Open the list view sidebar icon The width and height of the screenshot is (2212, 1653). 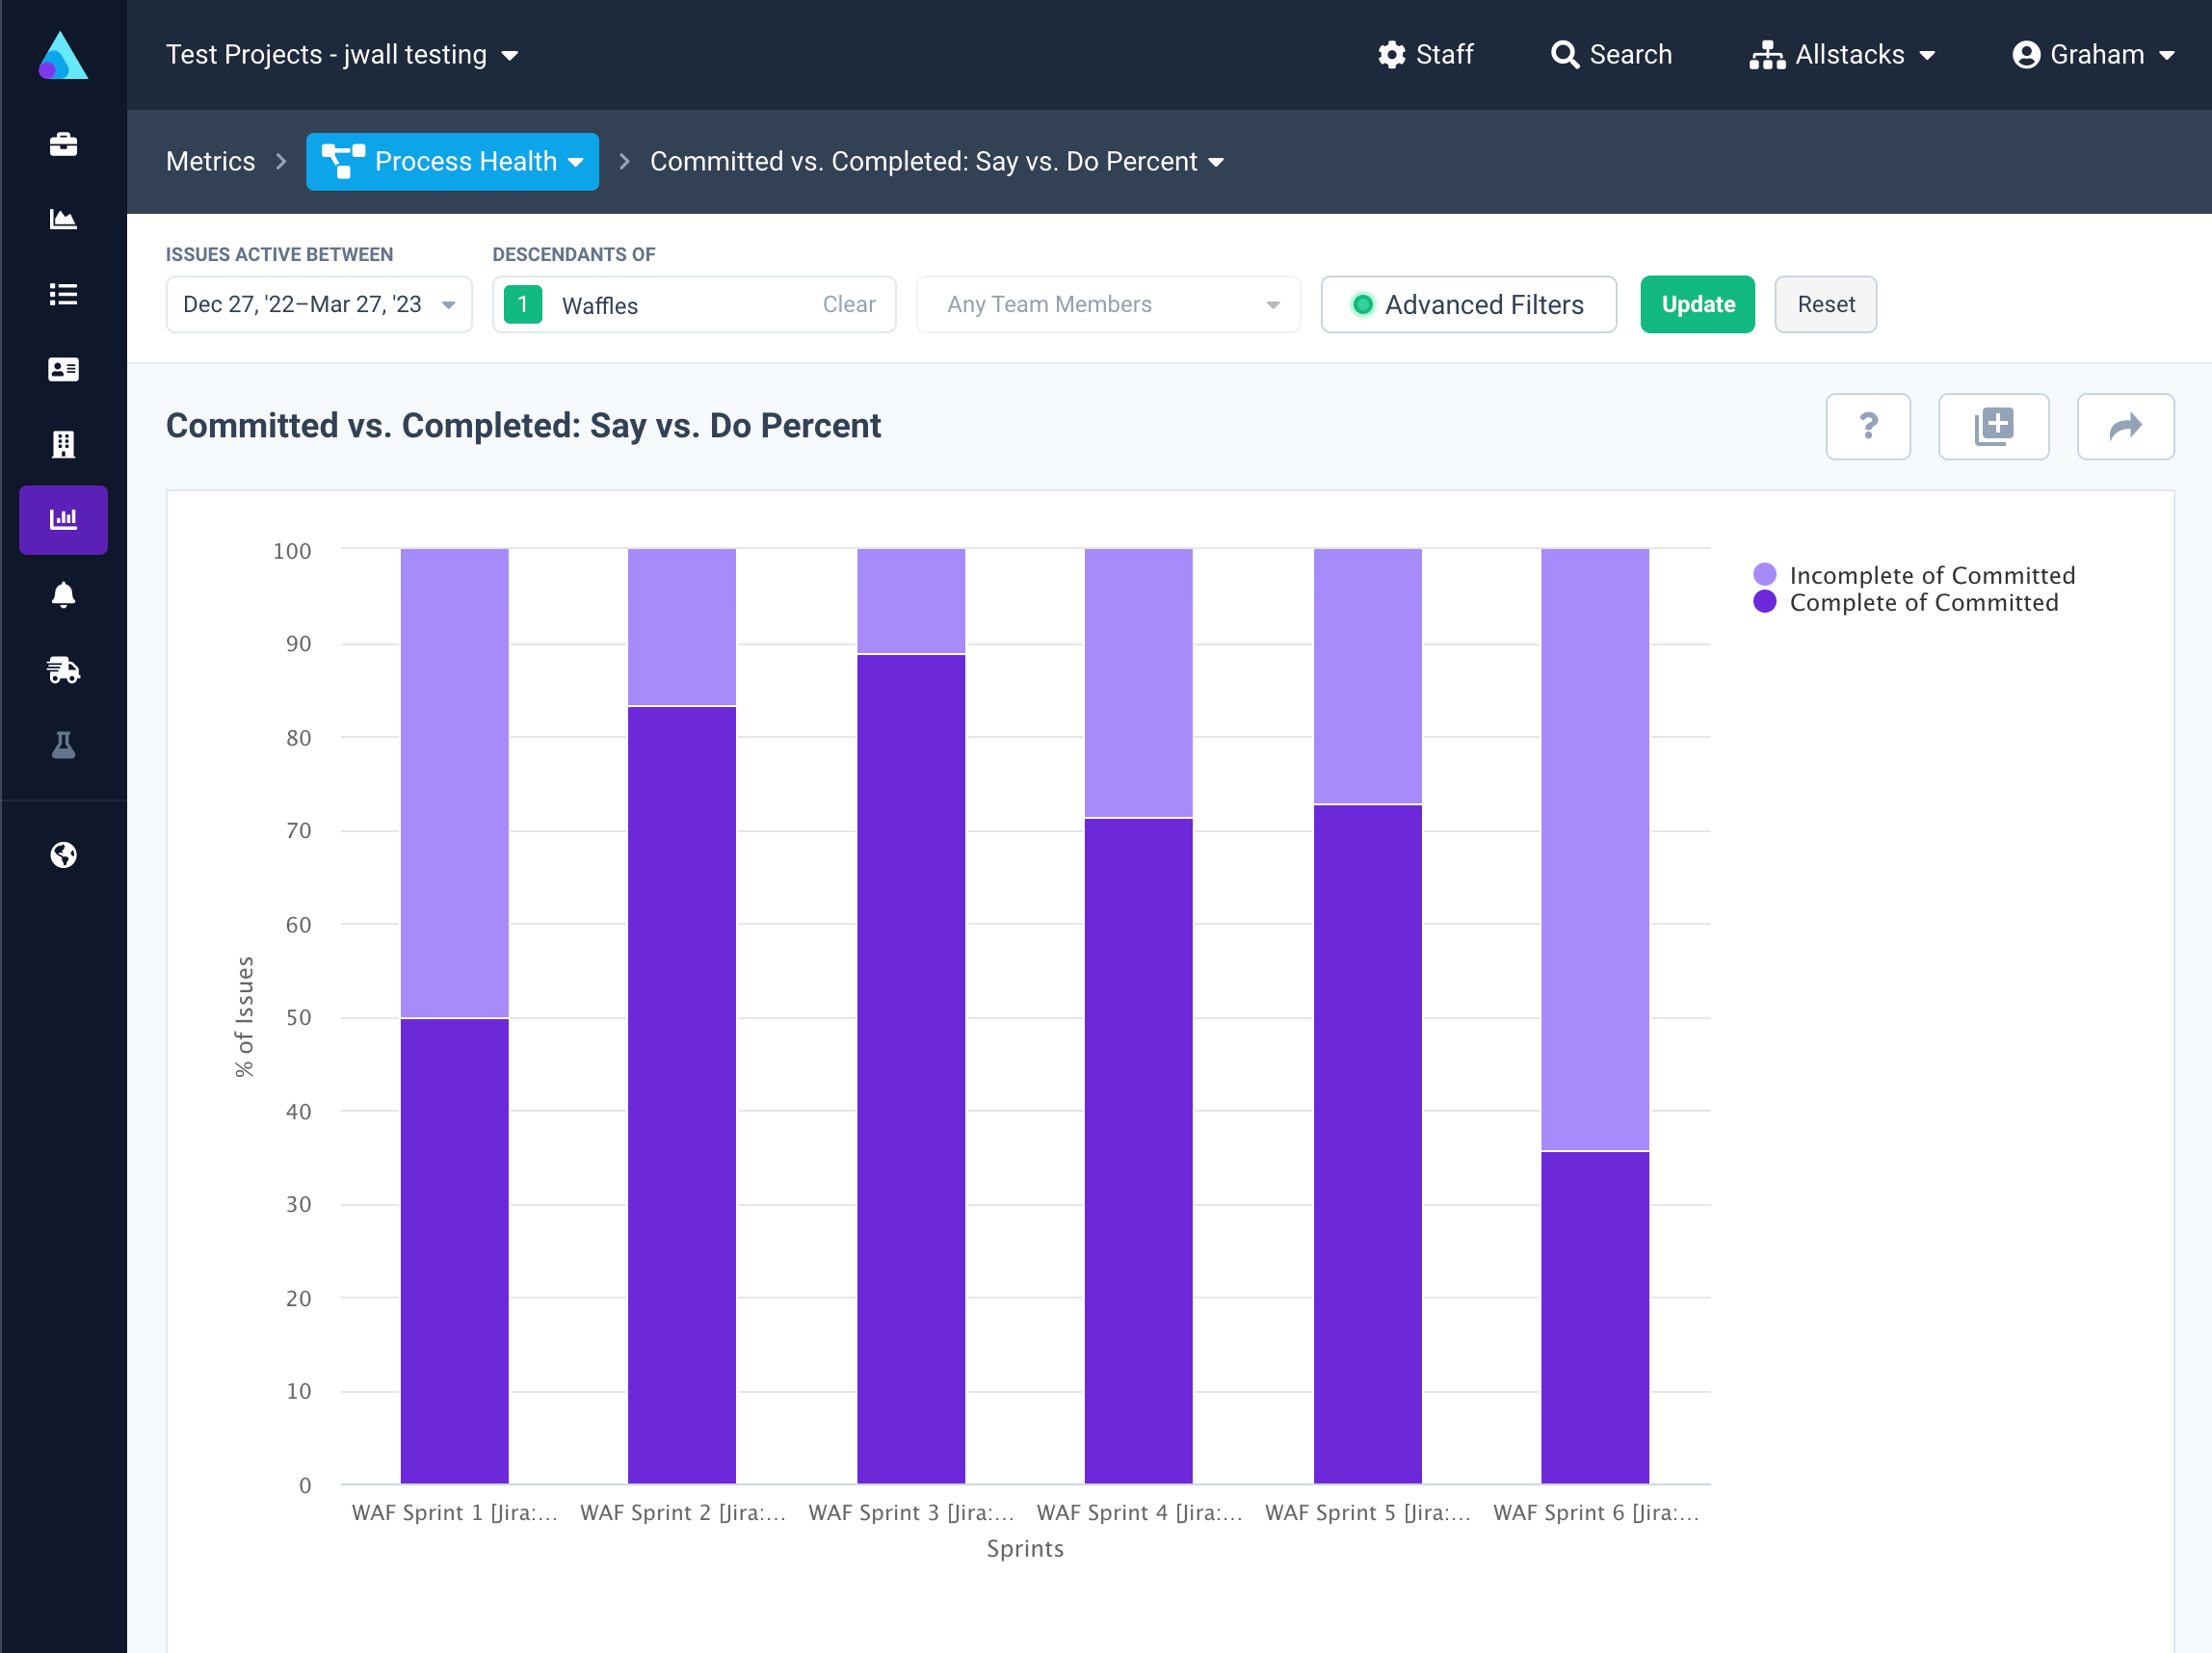coord(63,294)
